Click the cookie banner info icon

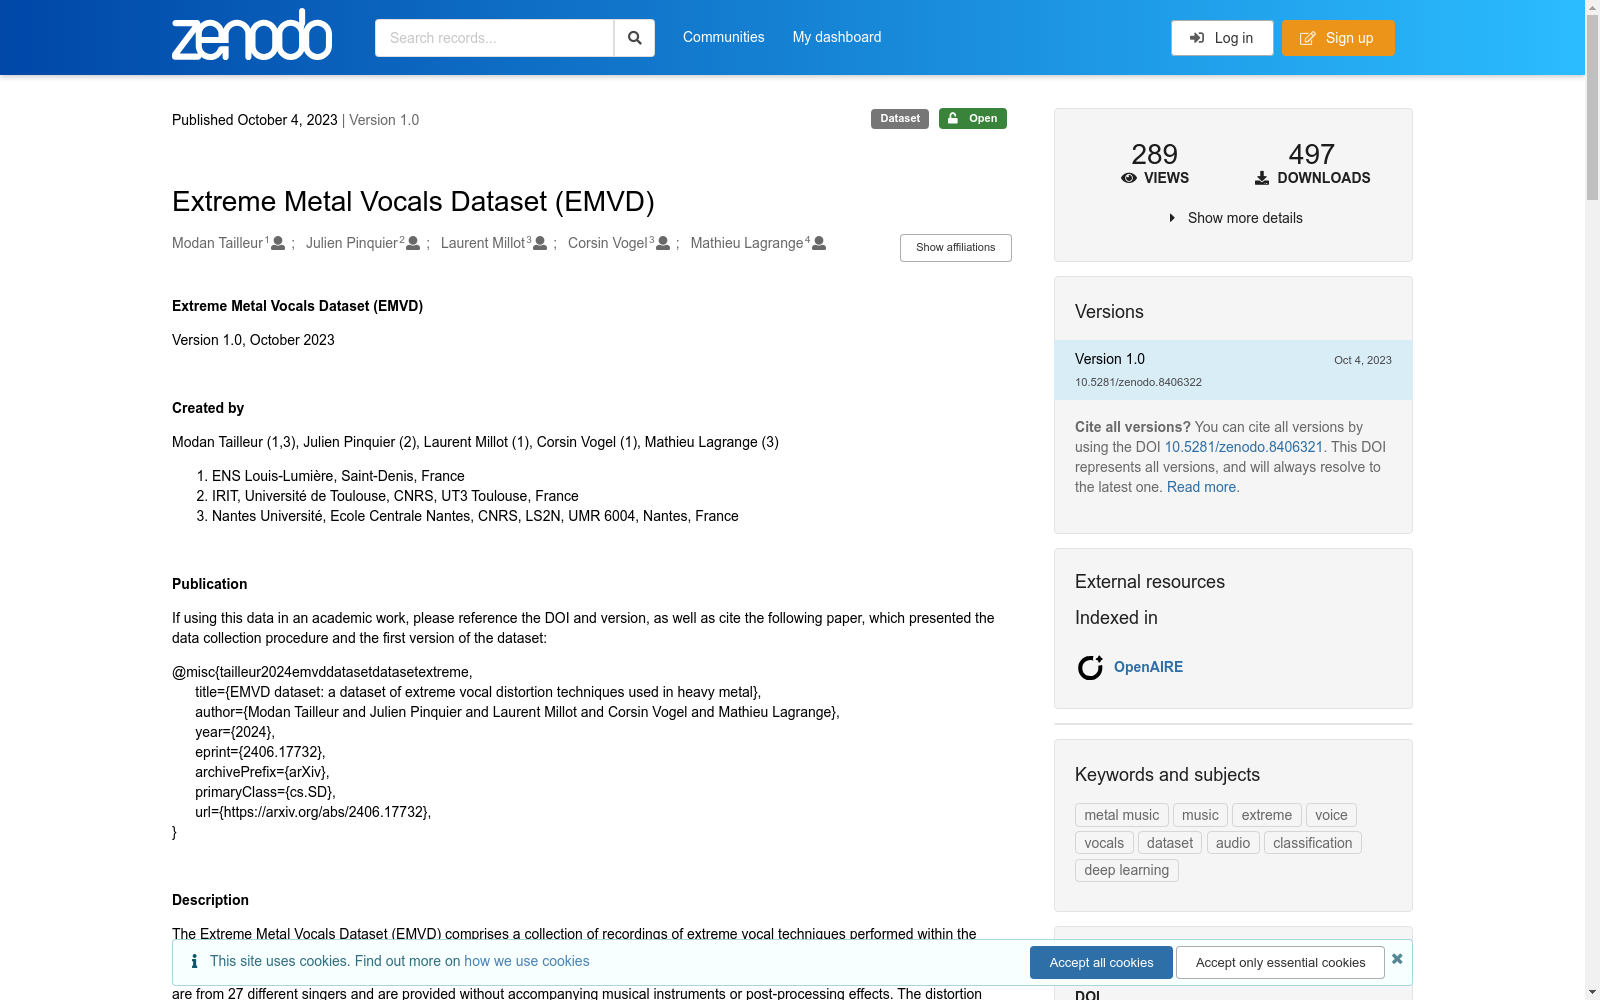tap(194, 961)
